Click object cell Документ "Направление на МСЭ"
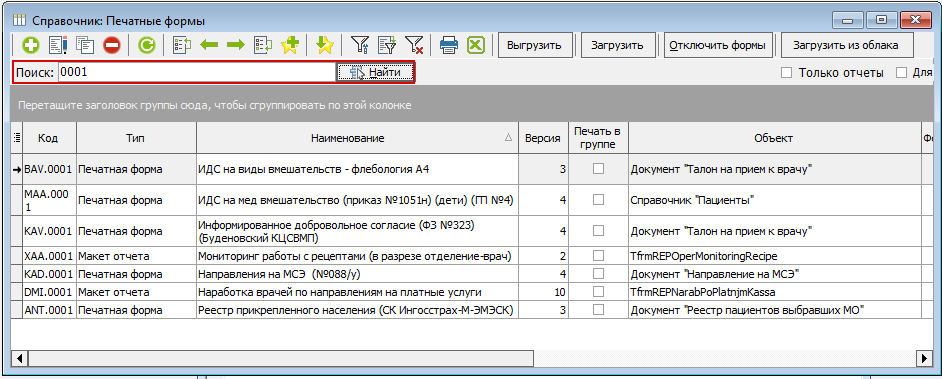Screen dimensions: 942x379 pyautogui.click(x=774, y=274)
